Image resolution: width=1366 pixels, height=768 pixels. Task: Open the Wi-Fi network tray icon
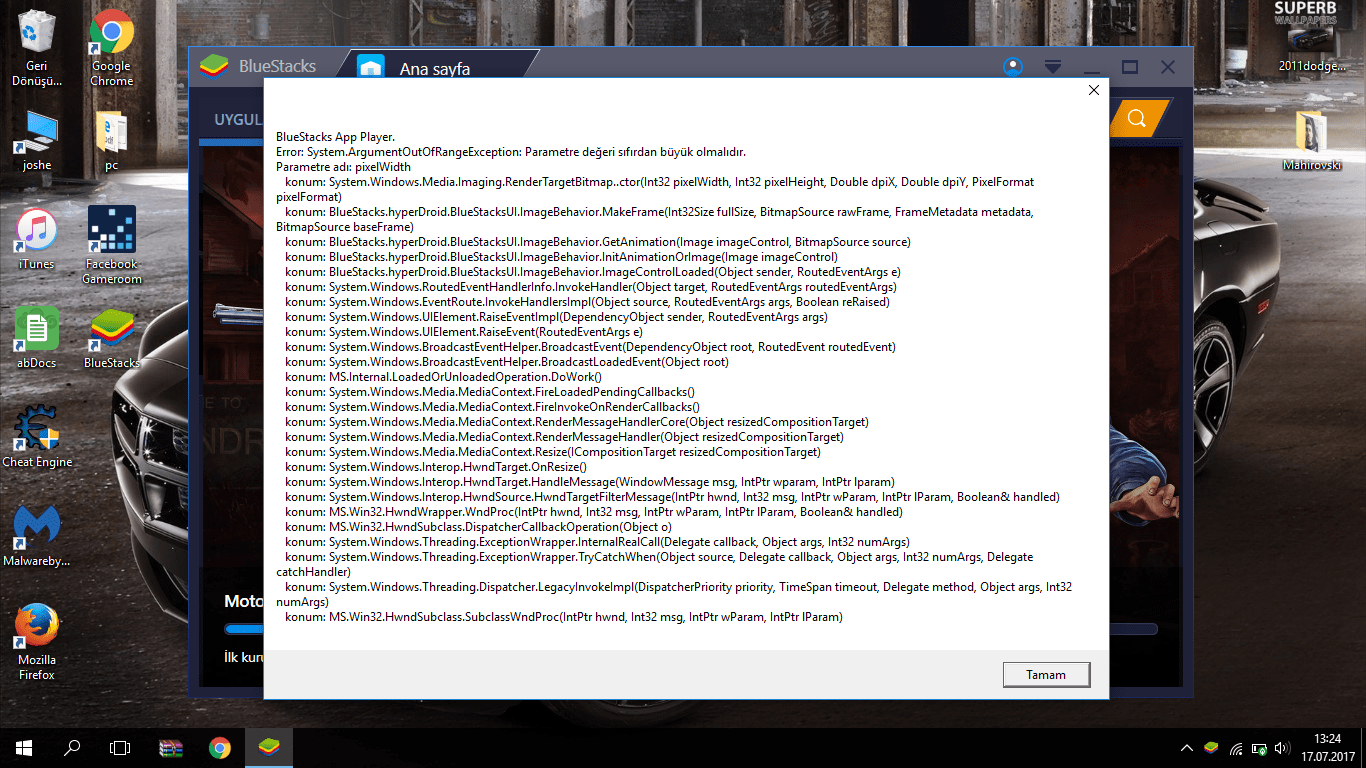(1236, 748)
